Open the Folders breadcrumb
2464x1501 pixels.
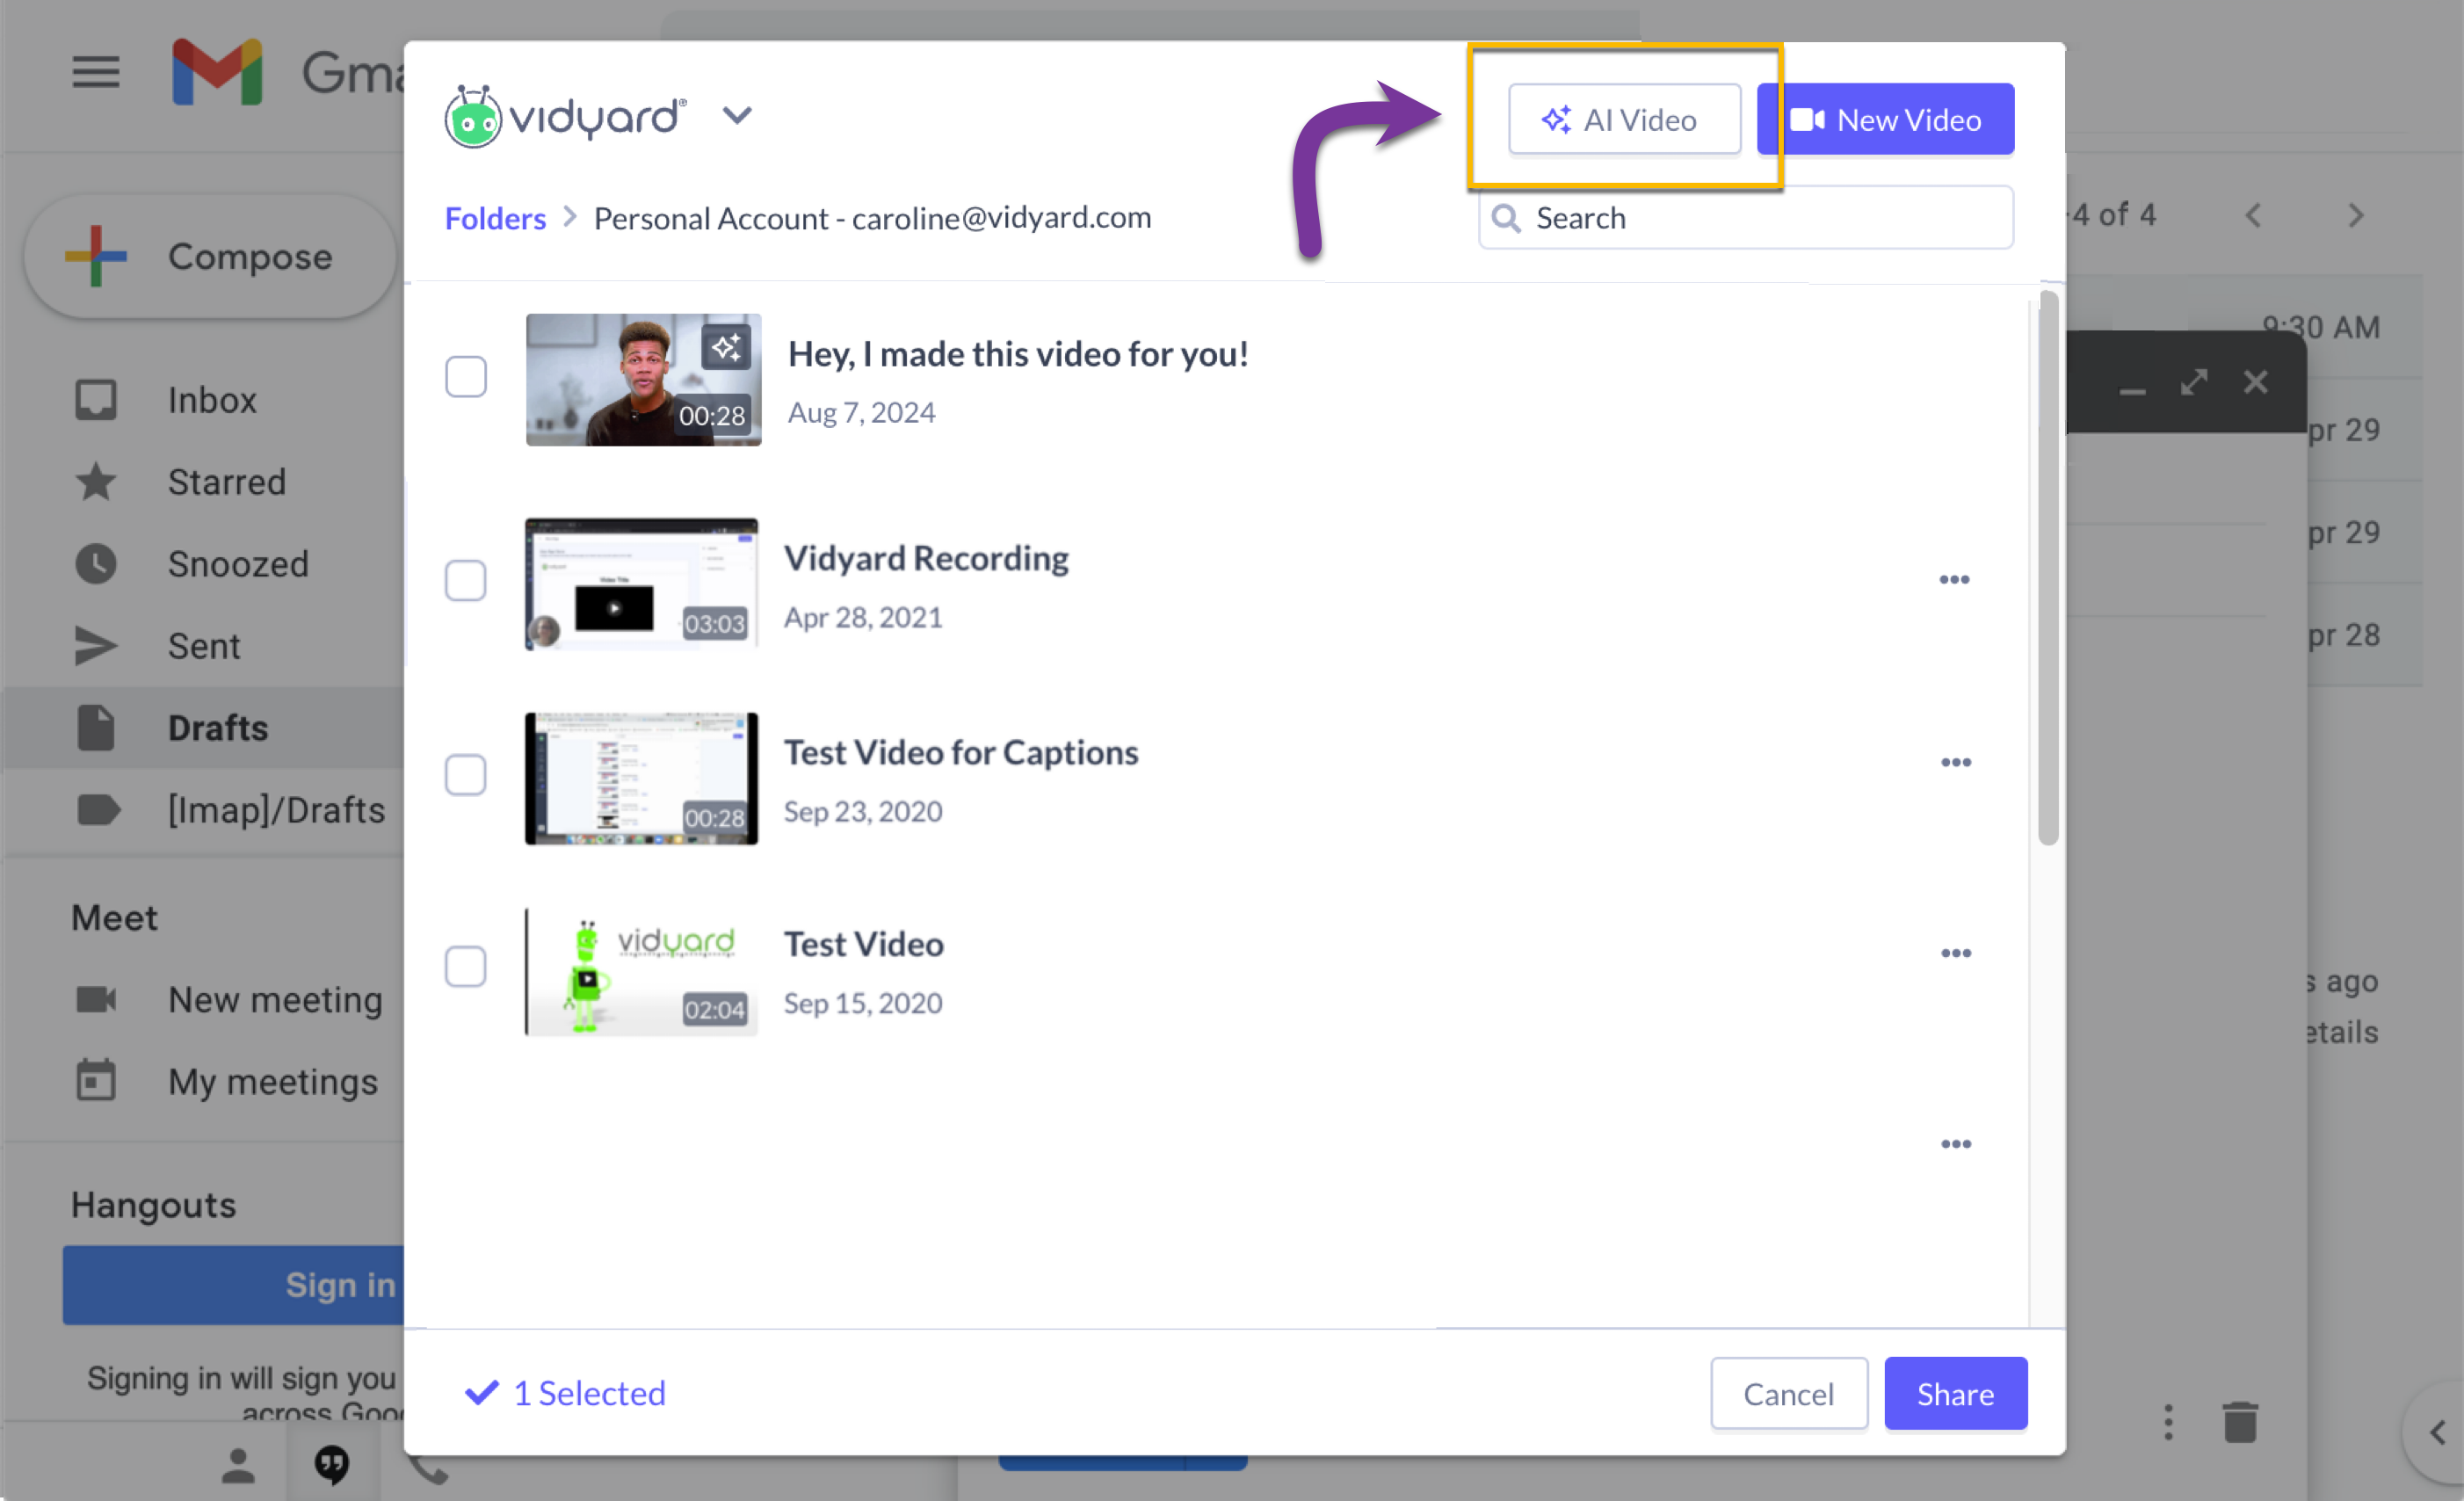coord(495,218)
